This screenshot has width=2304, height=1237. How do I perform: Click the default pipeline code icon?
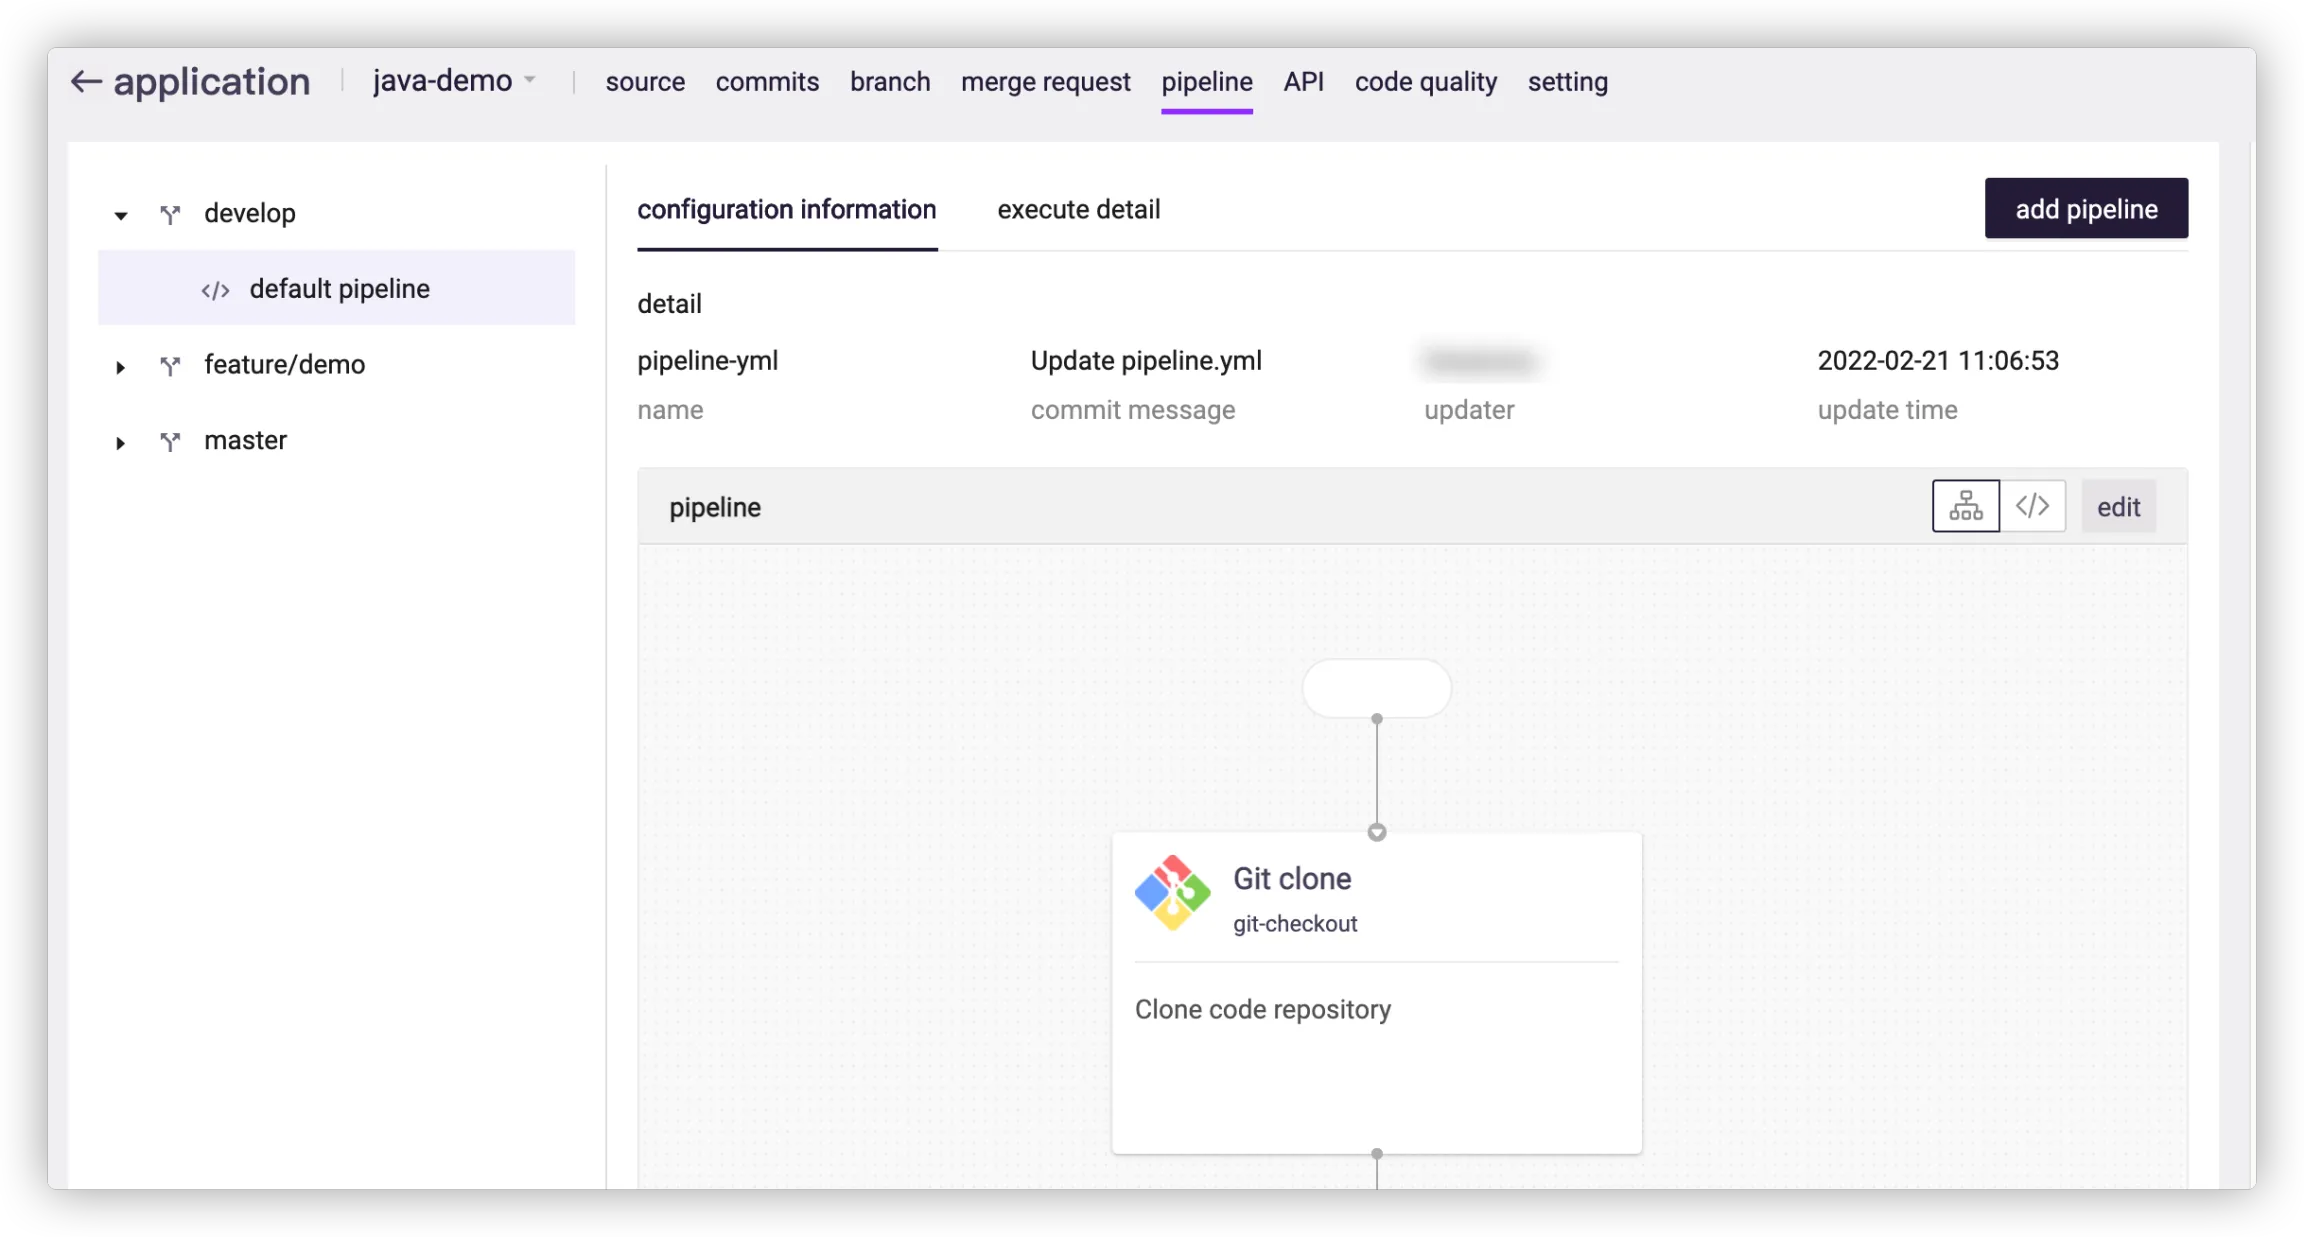215,290
